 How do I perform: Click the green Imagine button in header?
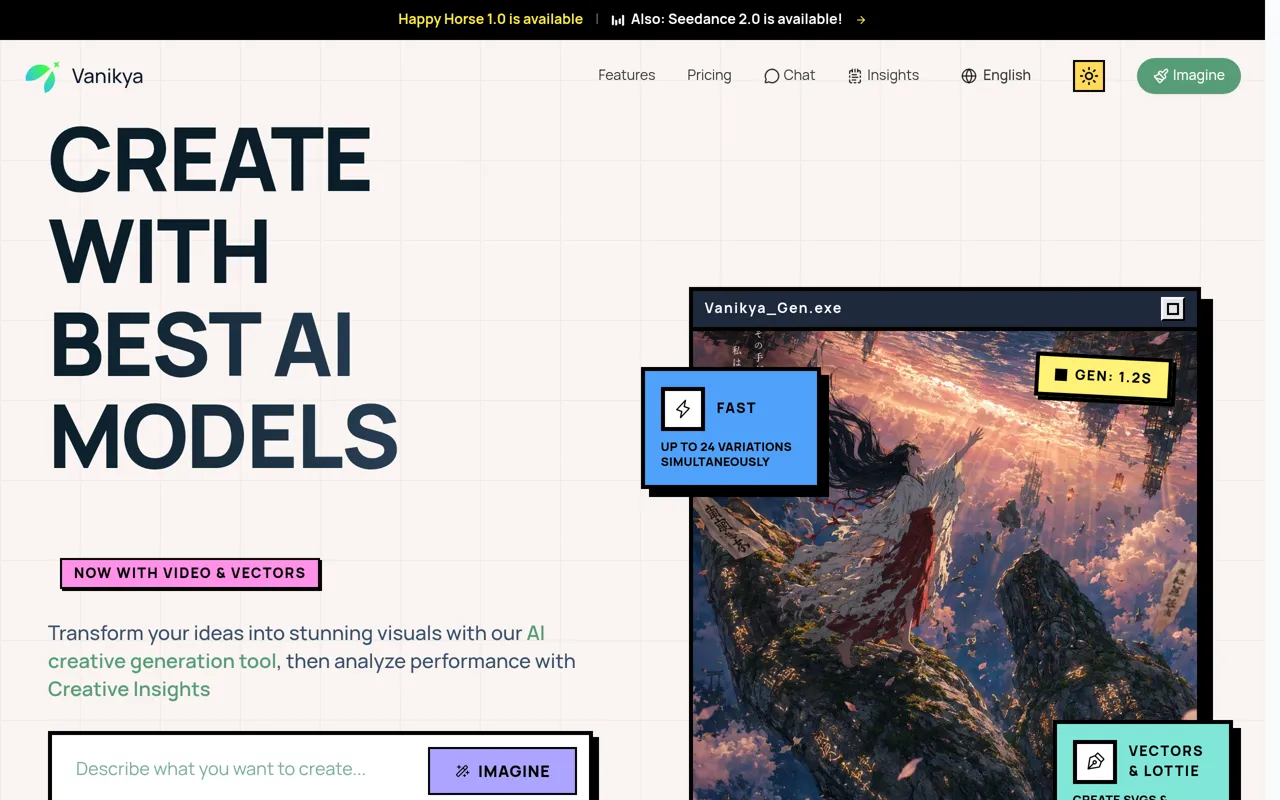[x=1189, y=76]
